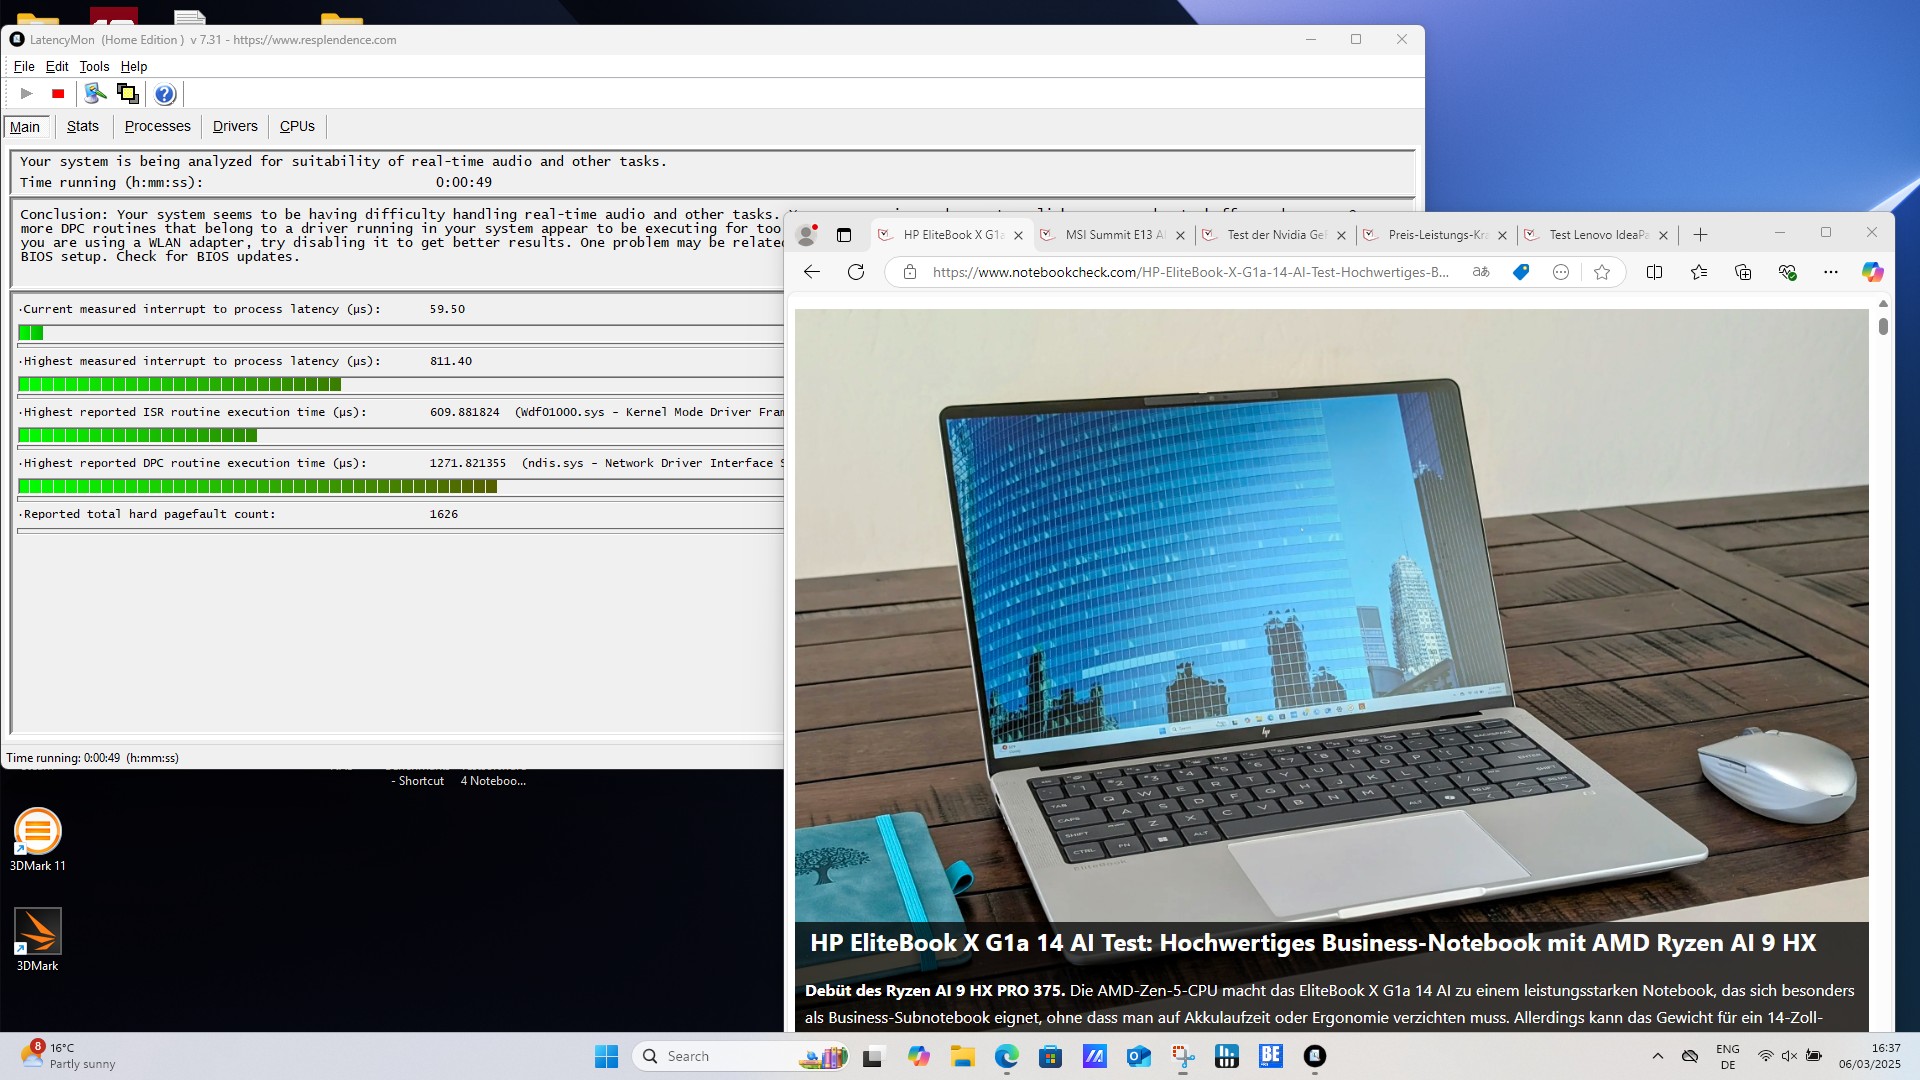The image size is (1920, 1080).
Task: Open the Edge tab actions menu
Action: (844, 235)
